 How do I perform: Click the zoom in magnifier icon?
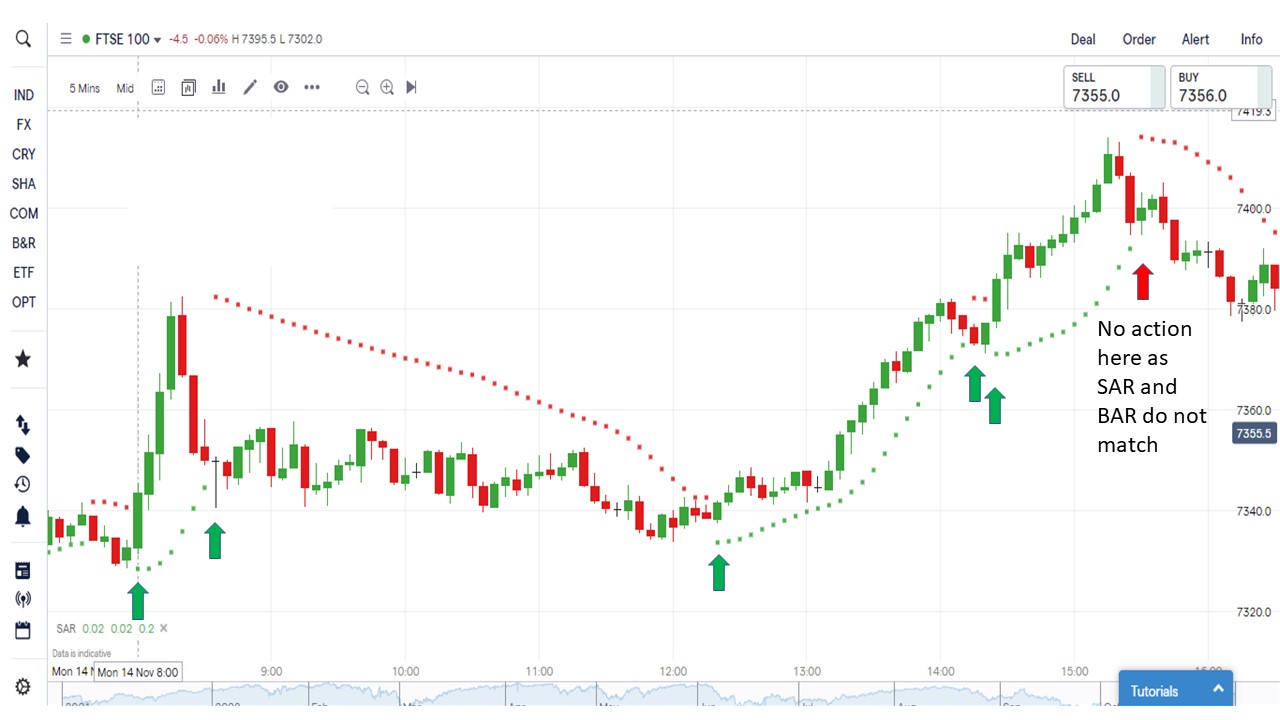tap(387, 87)
